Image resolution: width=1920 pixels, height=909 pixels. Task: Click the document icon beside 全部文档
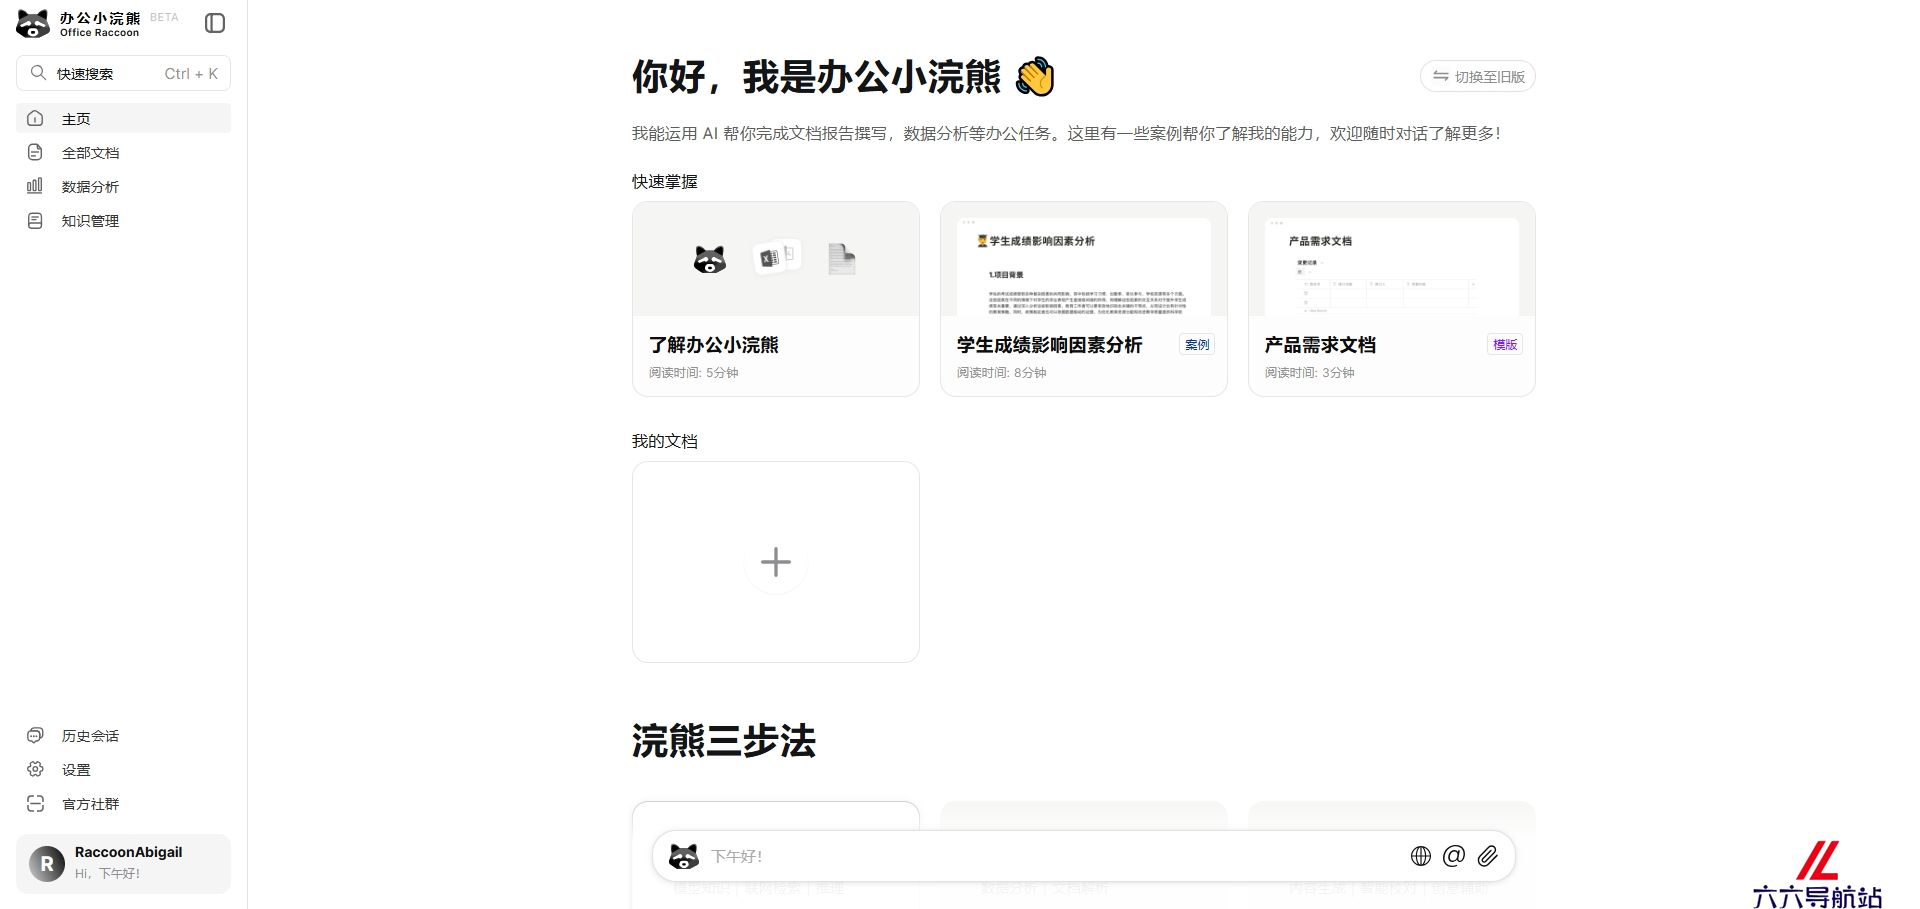(x=35, y=152)
